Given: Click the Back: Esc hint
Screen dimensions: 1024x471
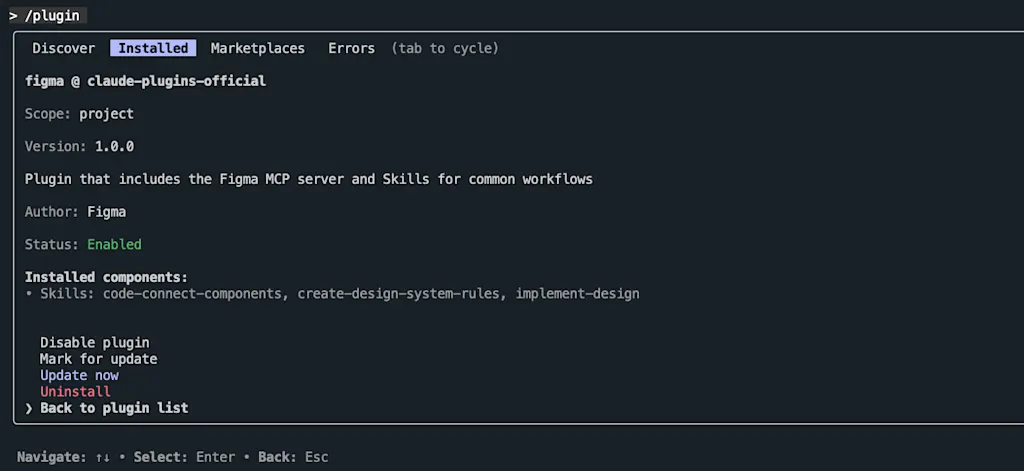Looking at the screenshot, I should [x=293, y=457].
